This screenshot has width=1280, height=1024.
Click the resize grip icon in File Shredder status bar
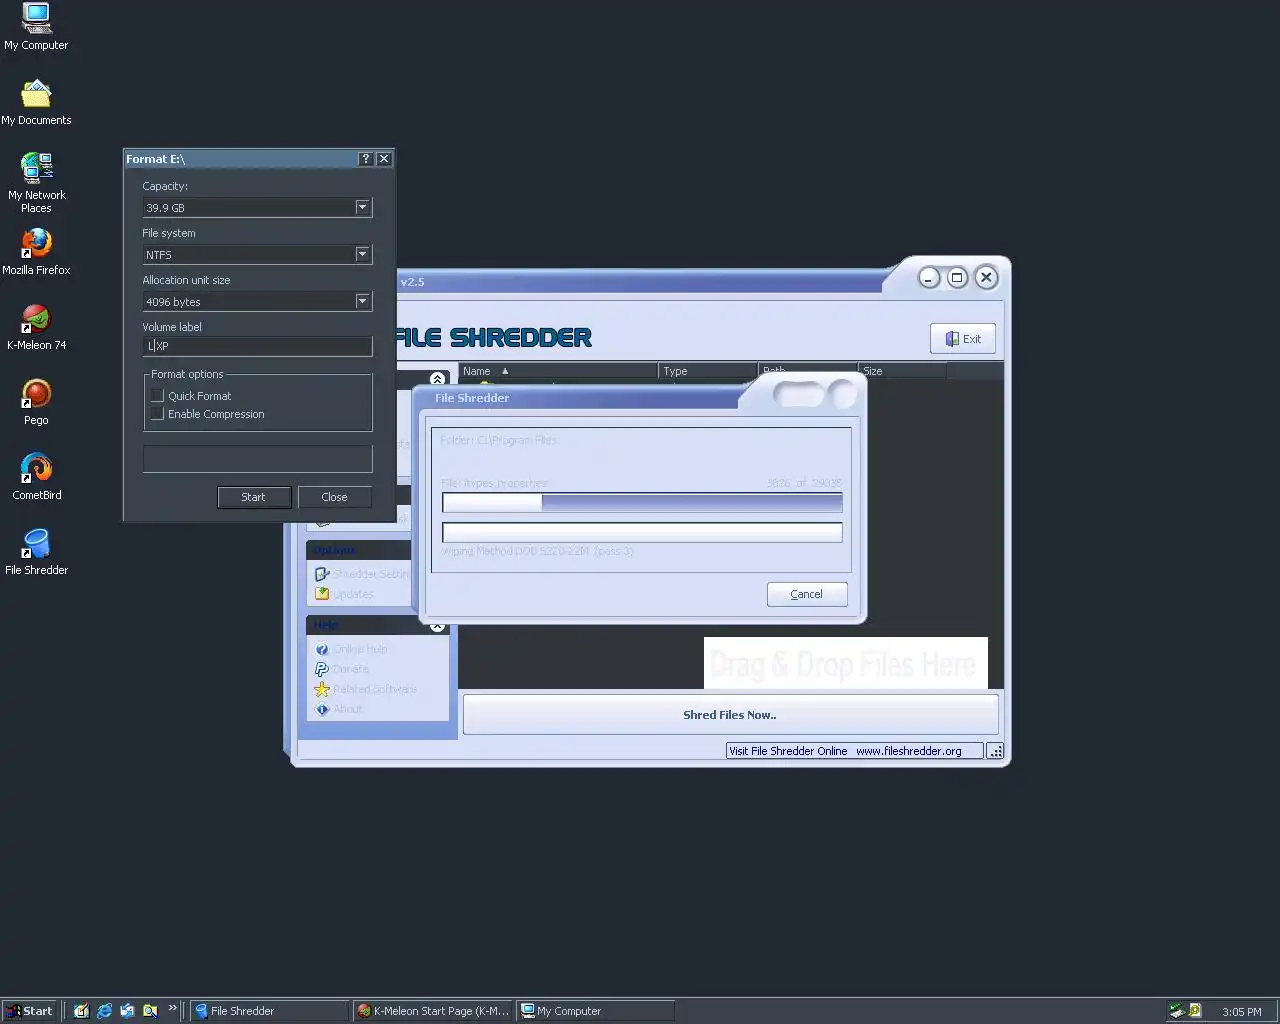[x=995, y=751]
